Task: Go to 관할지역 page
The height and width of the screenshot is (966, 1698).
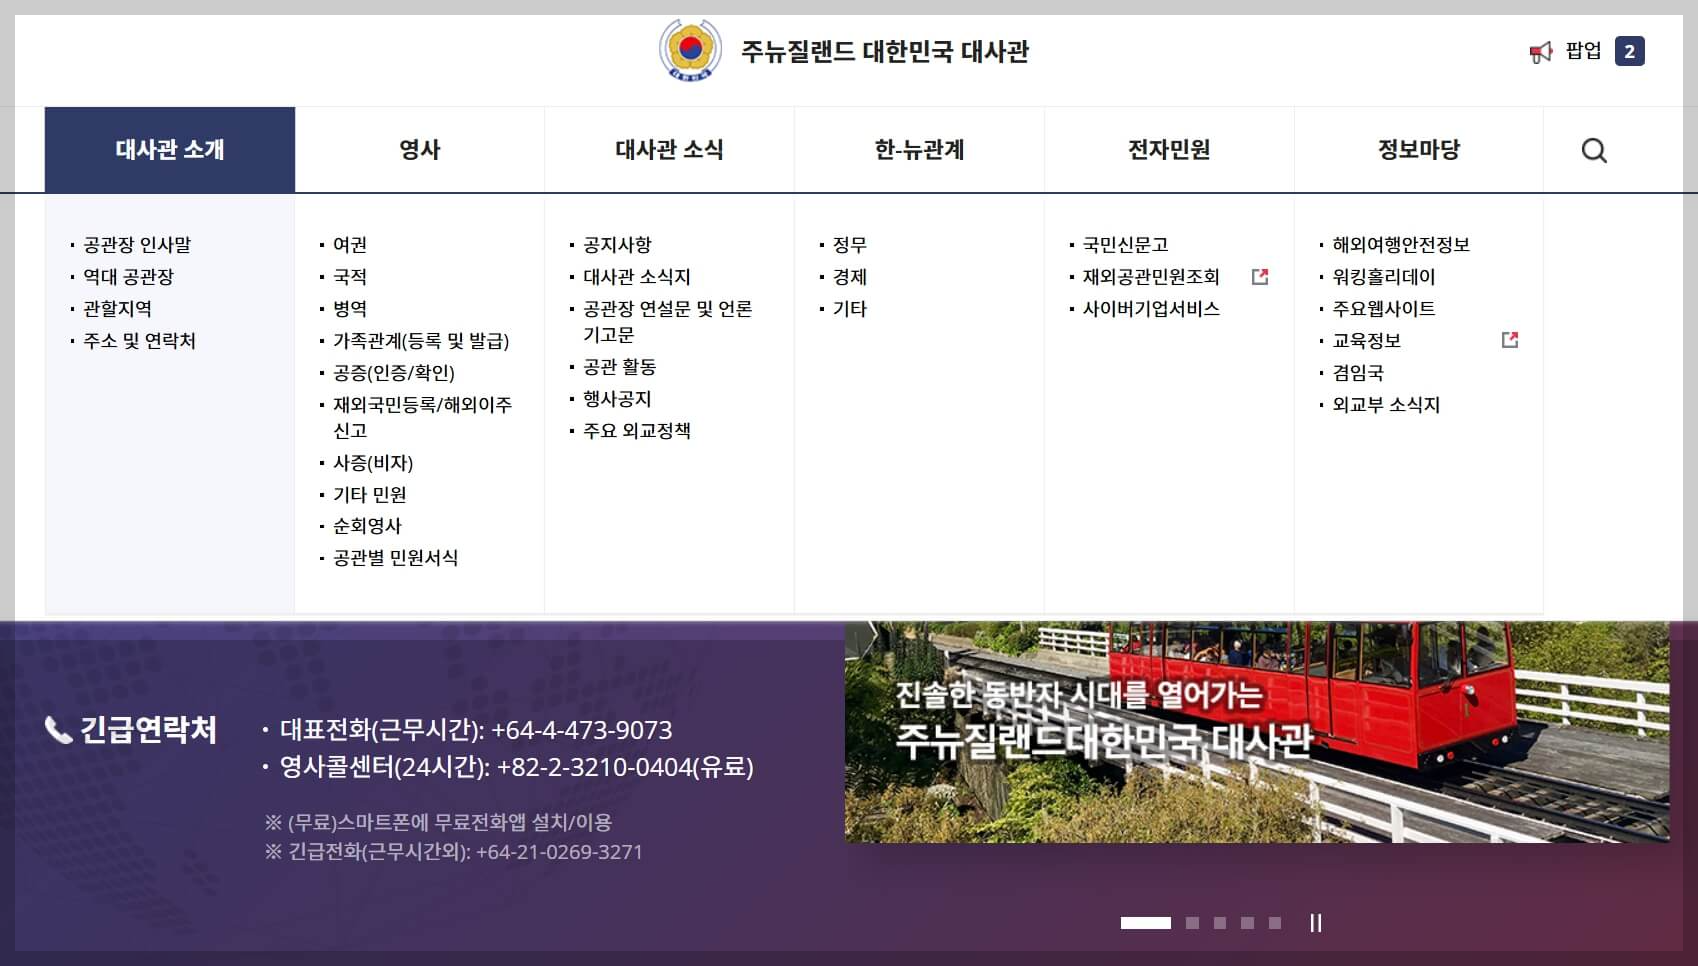Action: point(117,309)
